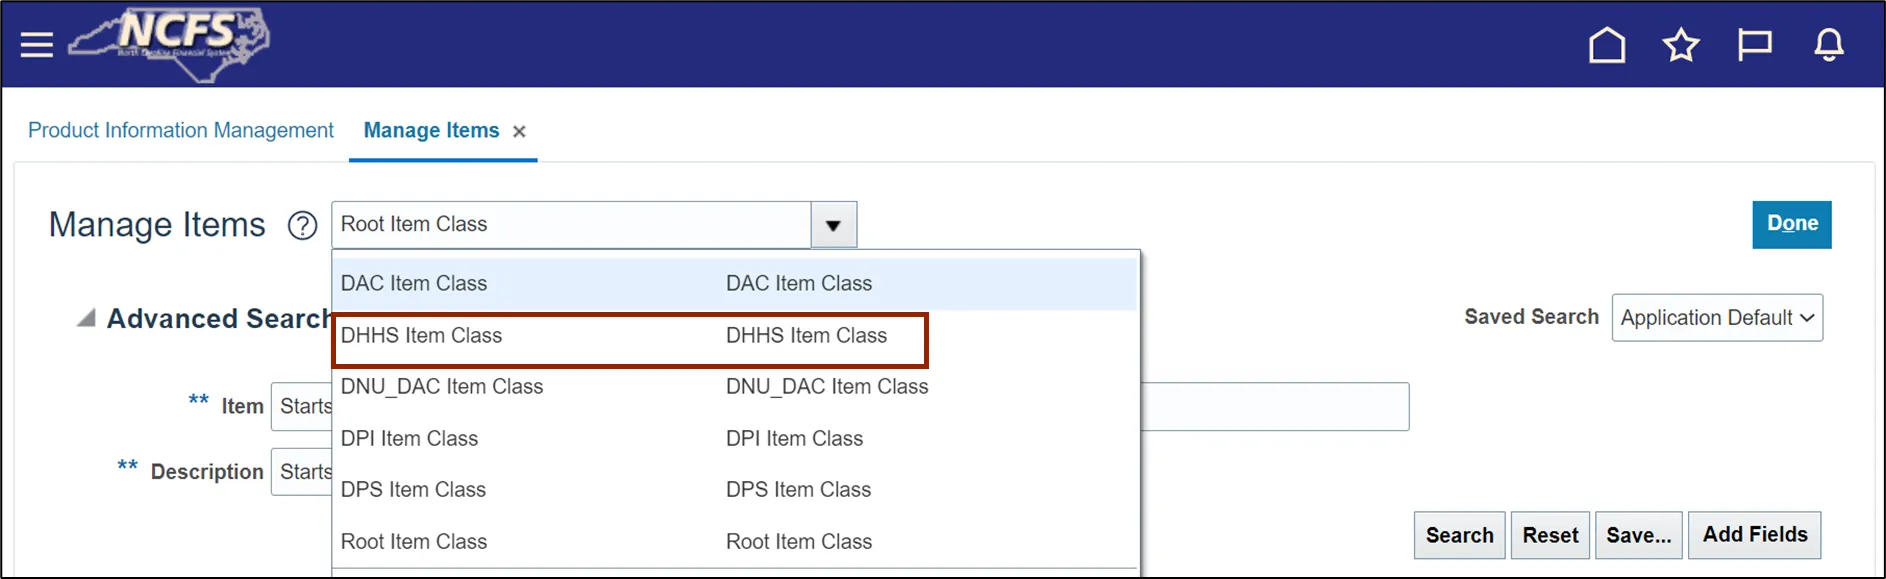Click the Manage Items help icon
Screen dimensions: 1886x579
coord(302,226)
